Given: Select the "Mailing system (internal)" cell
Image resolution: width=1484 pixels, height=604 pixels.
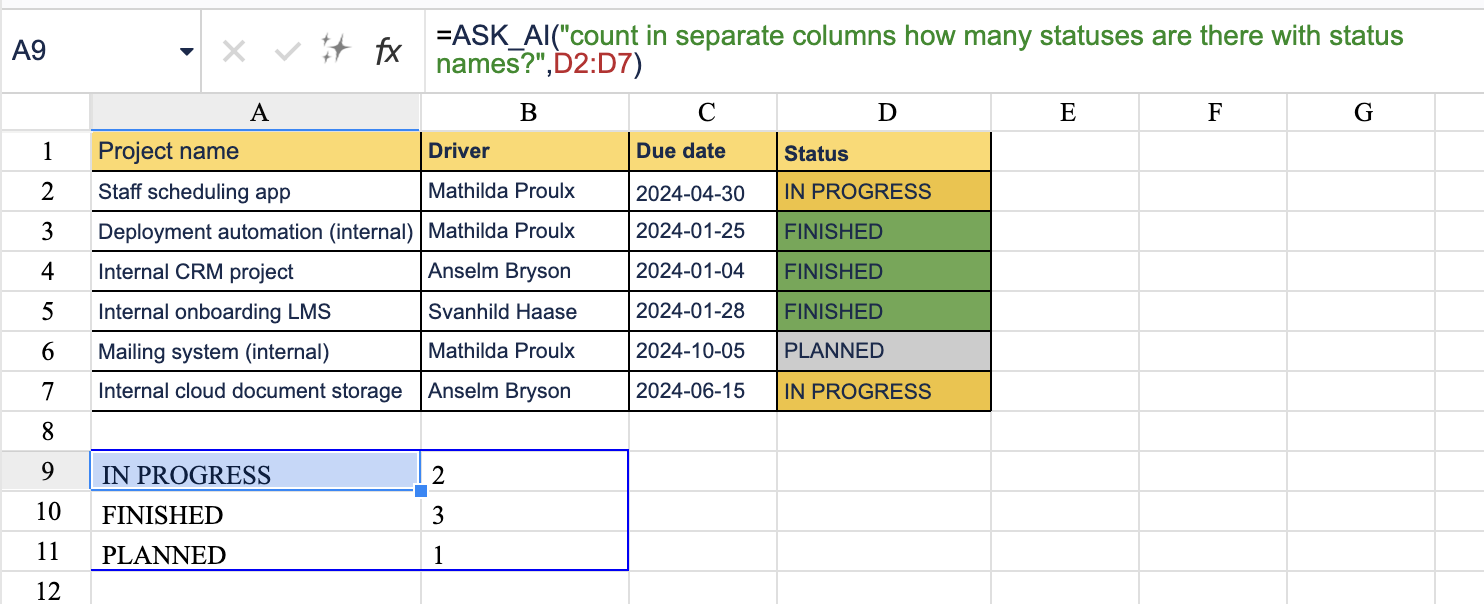Looking at the screenshot, I should coord(256,351).
